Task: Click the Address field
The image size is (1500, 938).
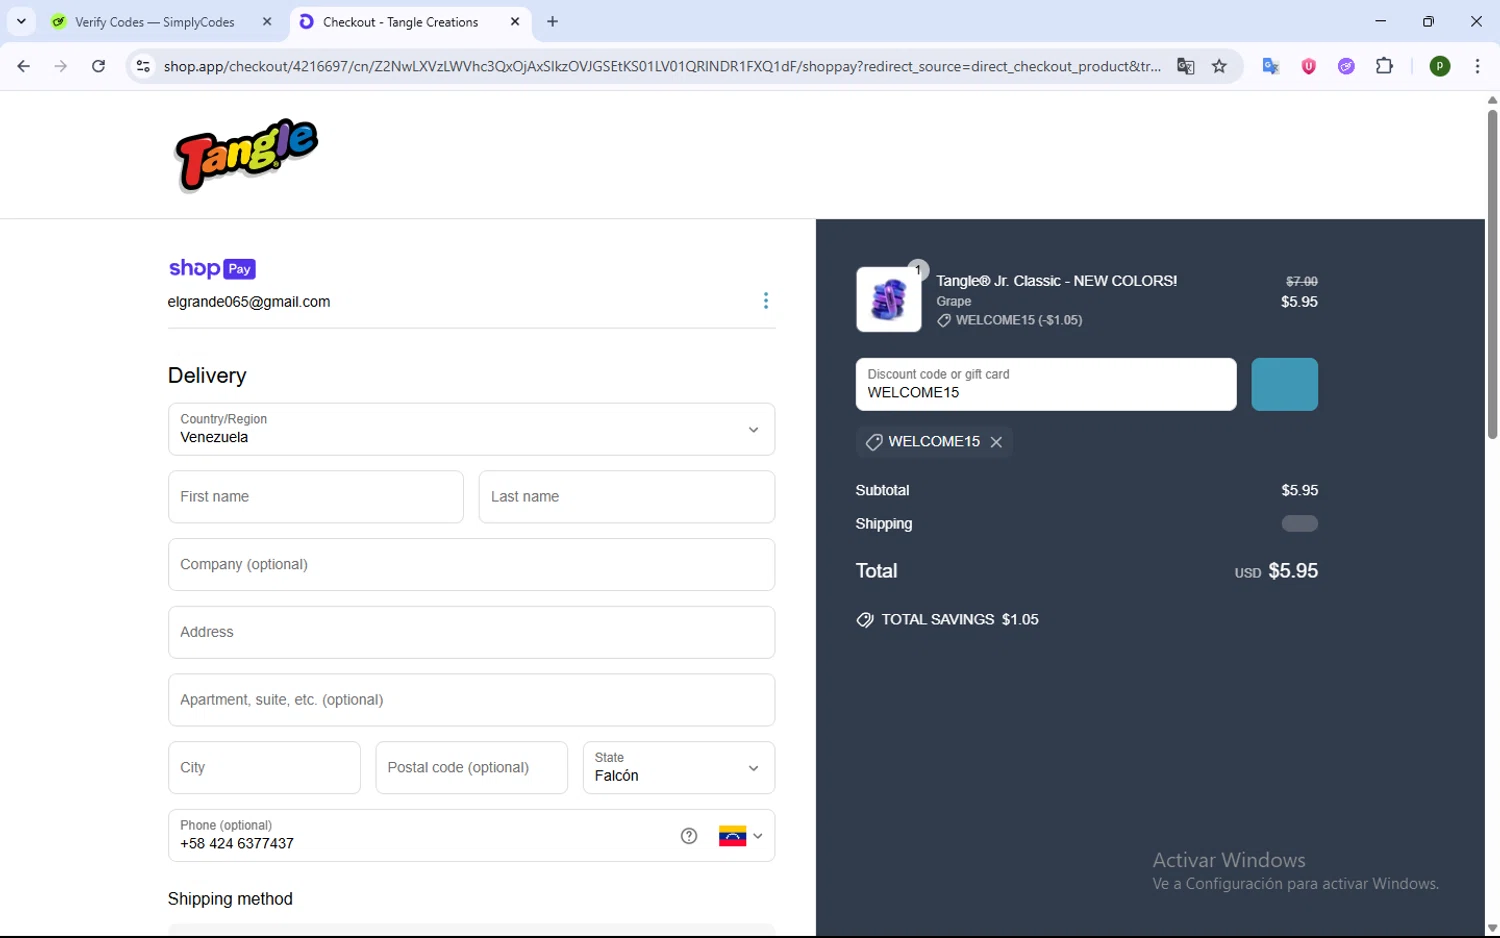Action: click(x=471, y=632)
